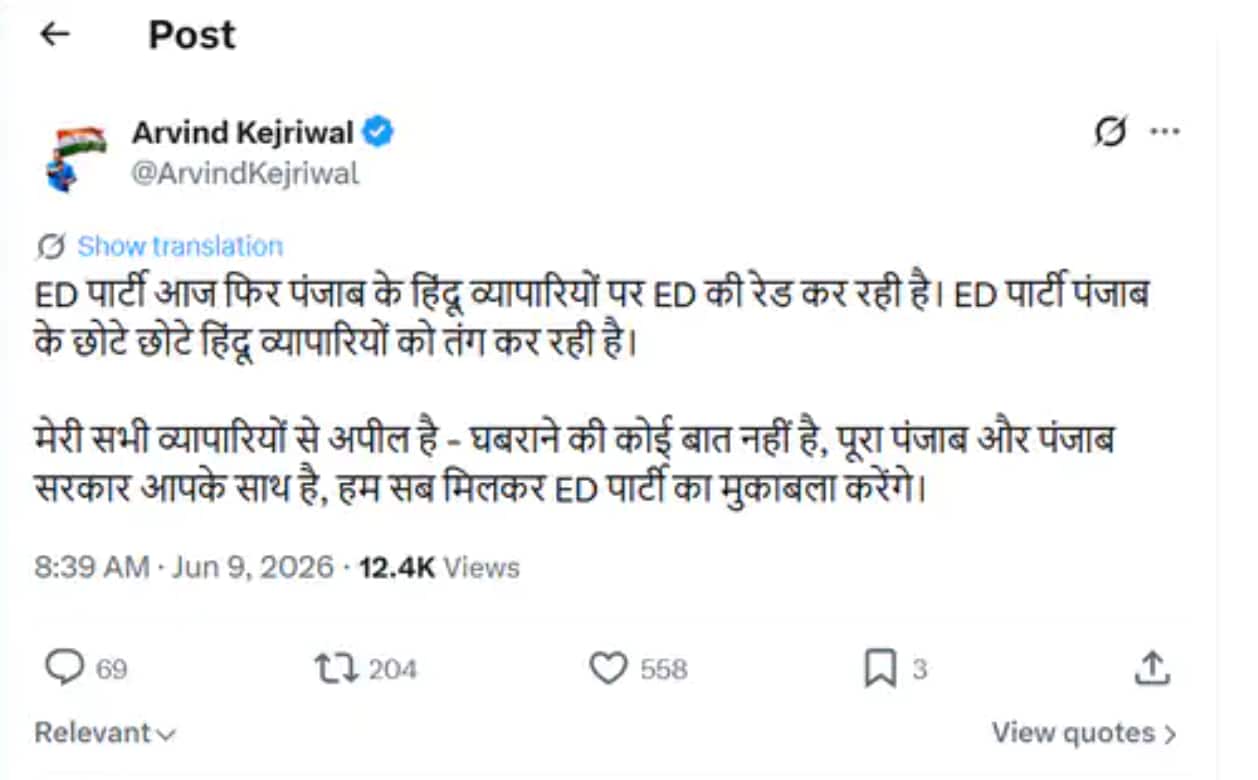Click the 12.4K Views count

[x=440, y=568]
